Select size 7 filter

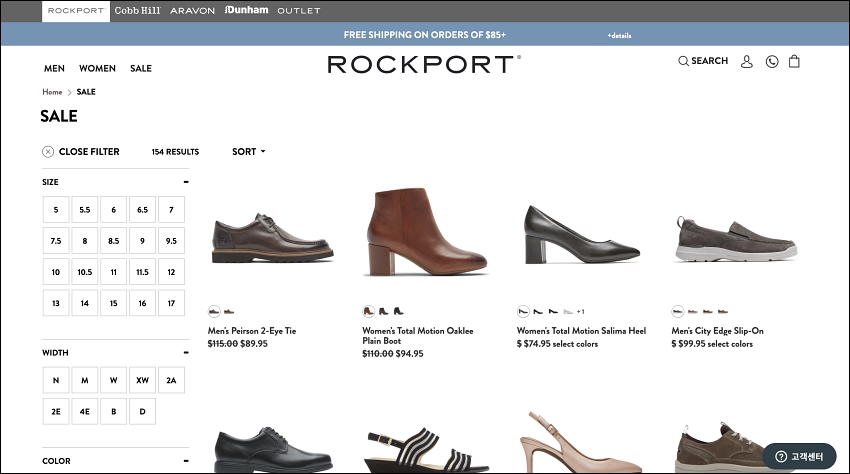tap(171, 210)
